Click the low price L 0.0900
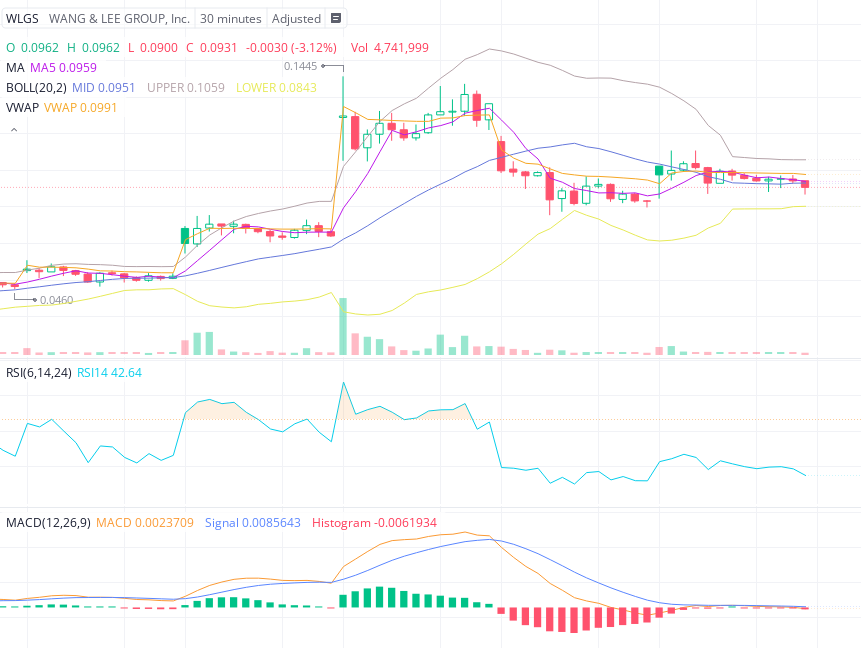This screenshot has width=861, height=648. (153, 48)
